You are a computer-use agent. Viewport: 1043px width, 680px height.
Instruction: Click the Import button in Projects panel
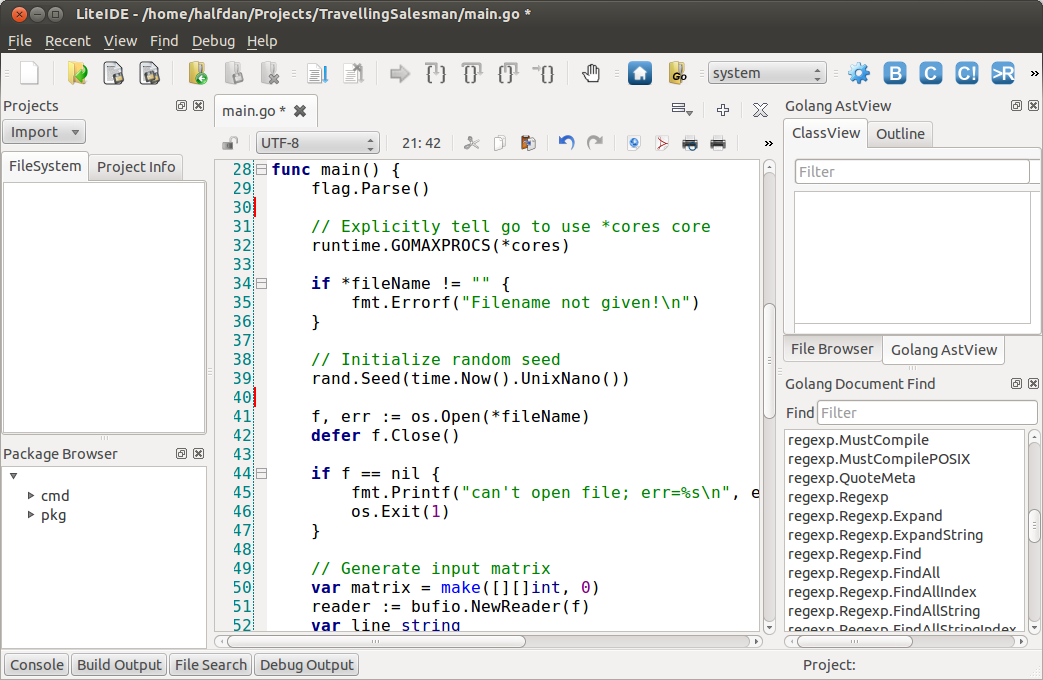click(x=44, y=132)
